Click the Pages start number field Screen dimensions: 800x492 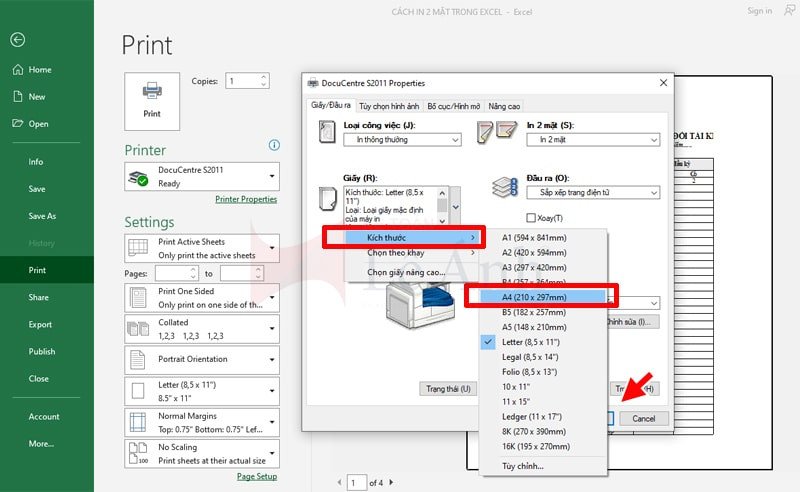(x=176, y=273)
